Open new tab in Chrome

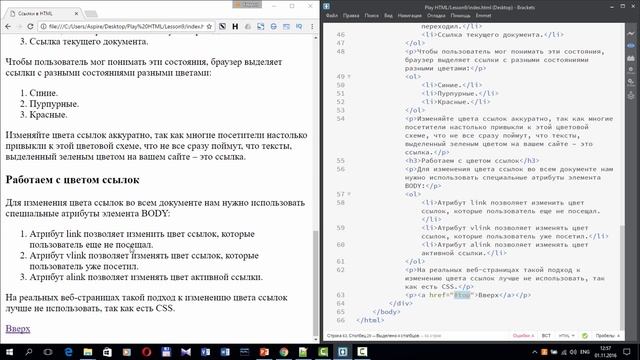[x=91, y=14]
